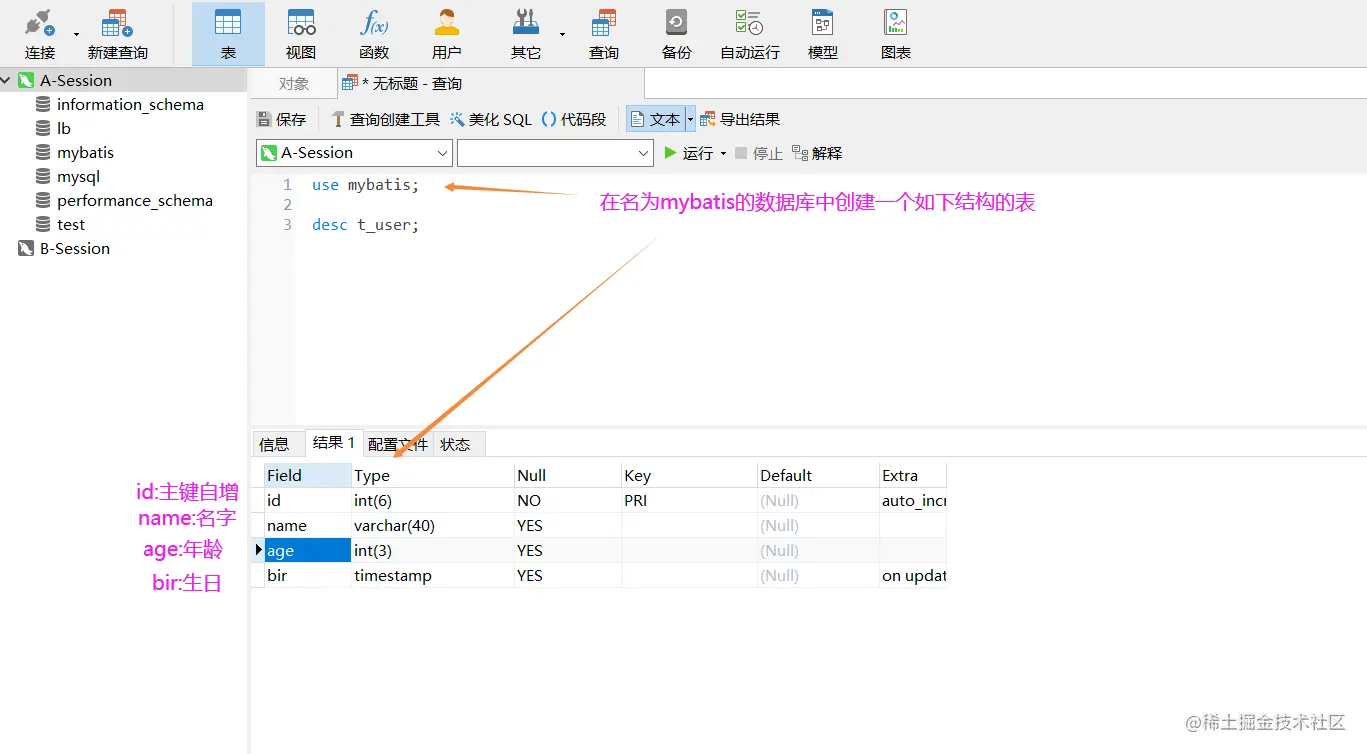Open the Connection (连接) tool
The height and width of the screenshot is (754, 1367).
tap(40, 34)
